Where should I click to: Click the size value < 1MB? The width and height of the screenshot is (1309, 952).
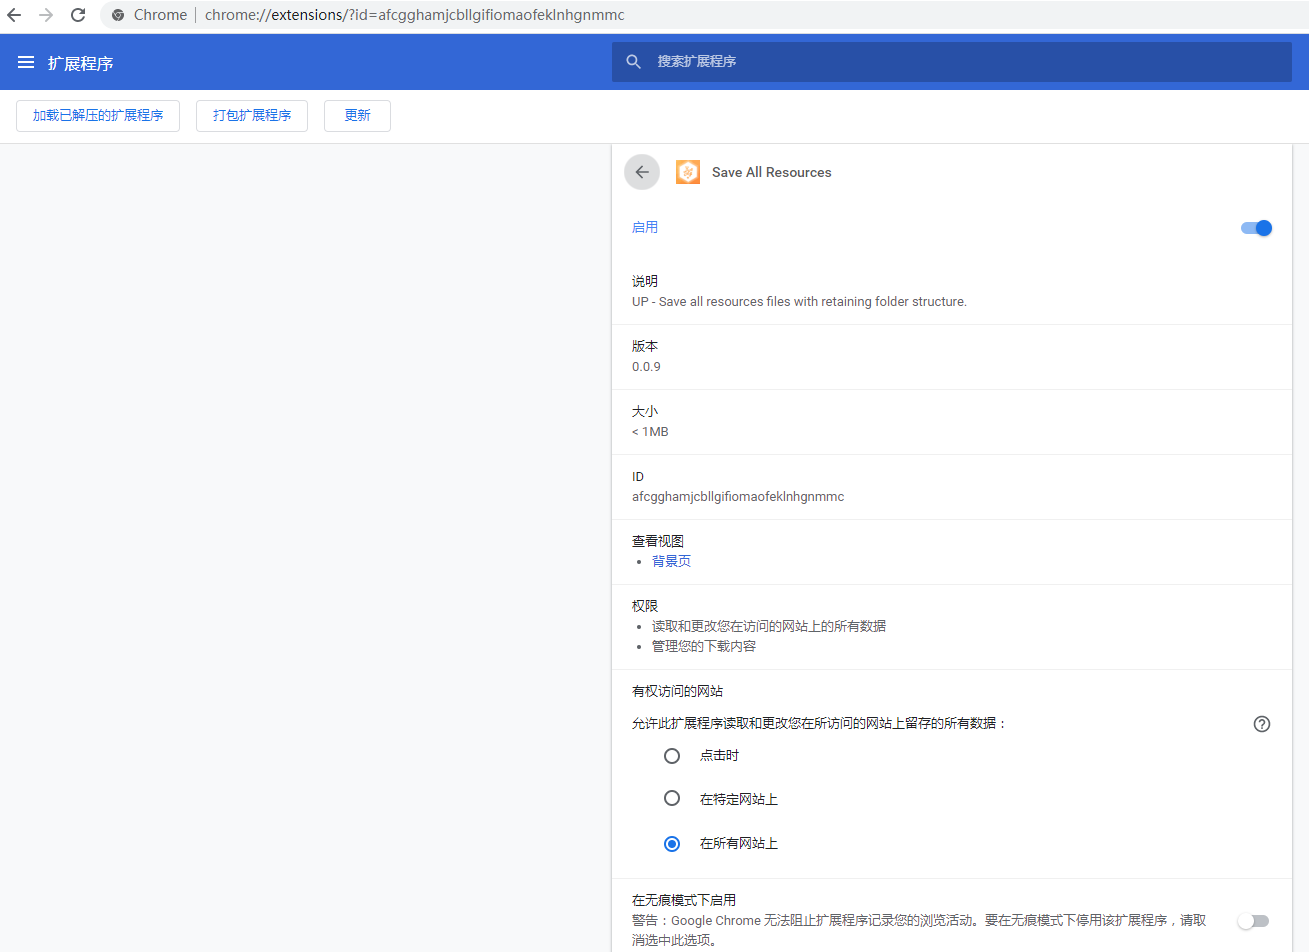[x=650, y=432]
